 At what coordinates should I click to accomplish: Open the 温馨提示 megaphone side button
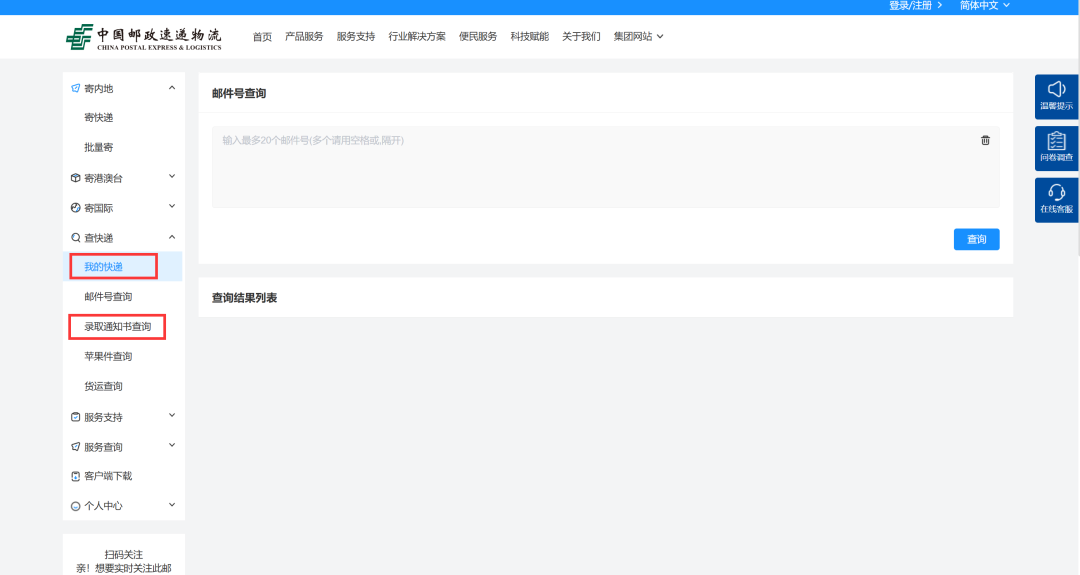(x=1056, y=96)
